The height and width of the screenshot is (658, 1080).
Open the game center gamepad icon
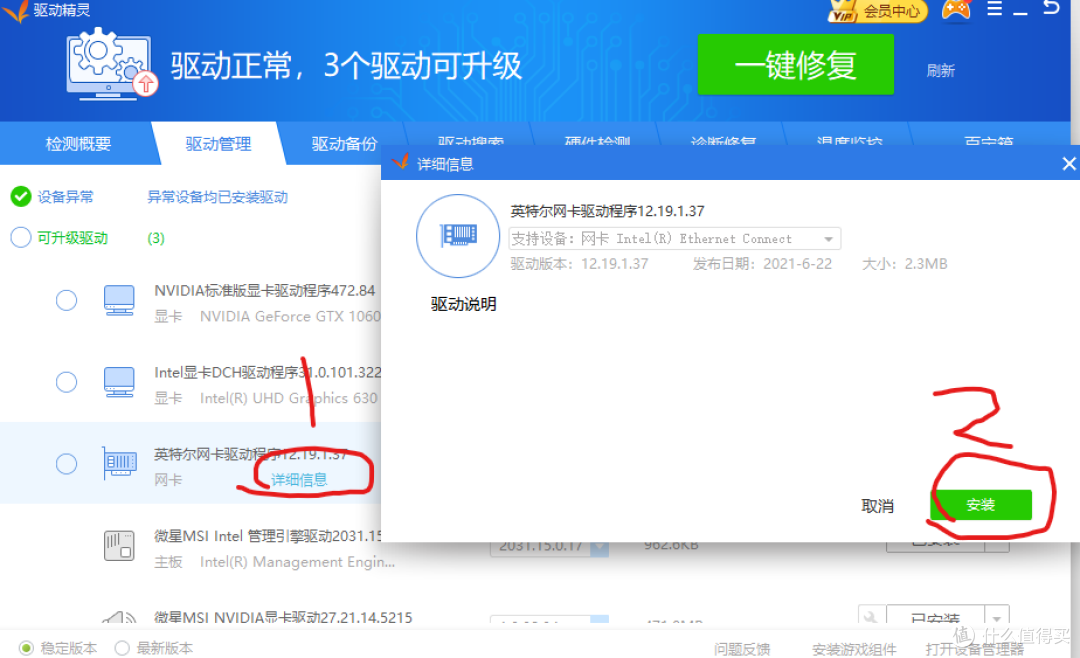pyautogui.click(x=955, y=12)
